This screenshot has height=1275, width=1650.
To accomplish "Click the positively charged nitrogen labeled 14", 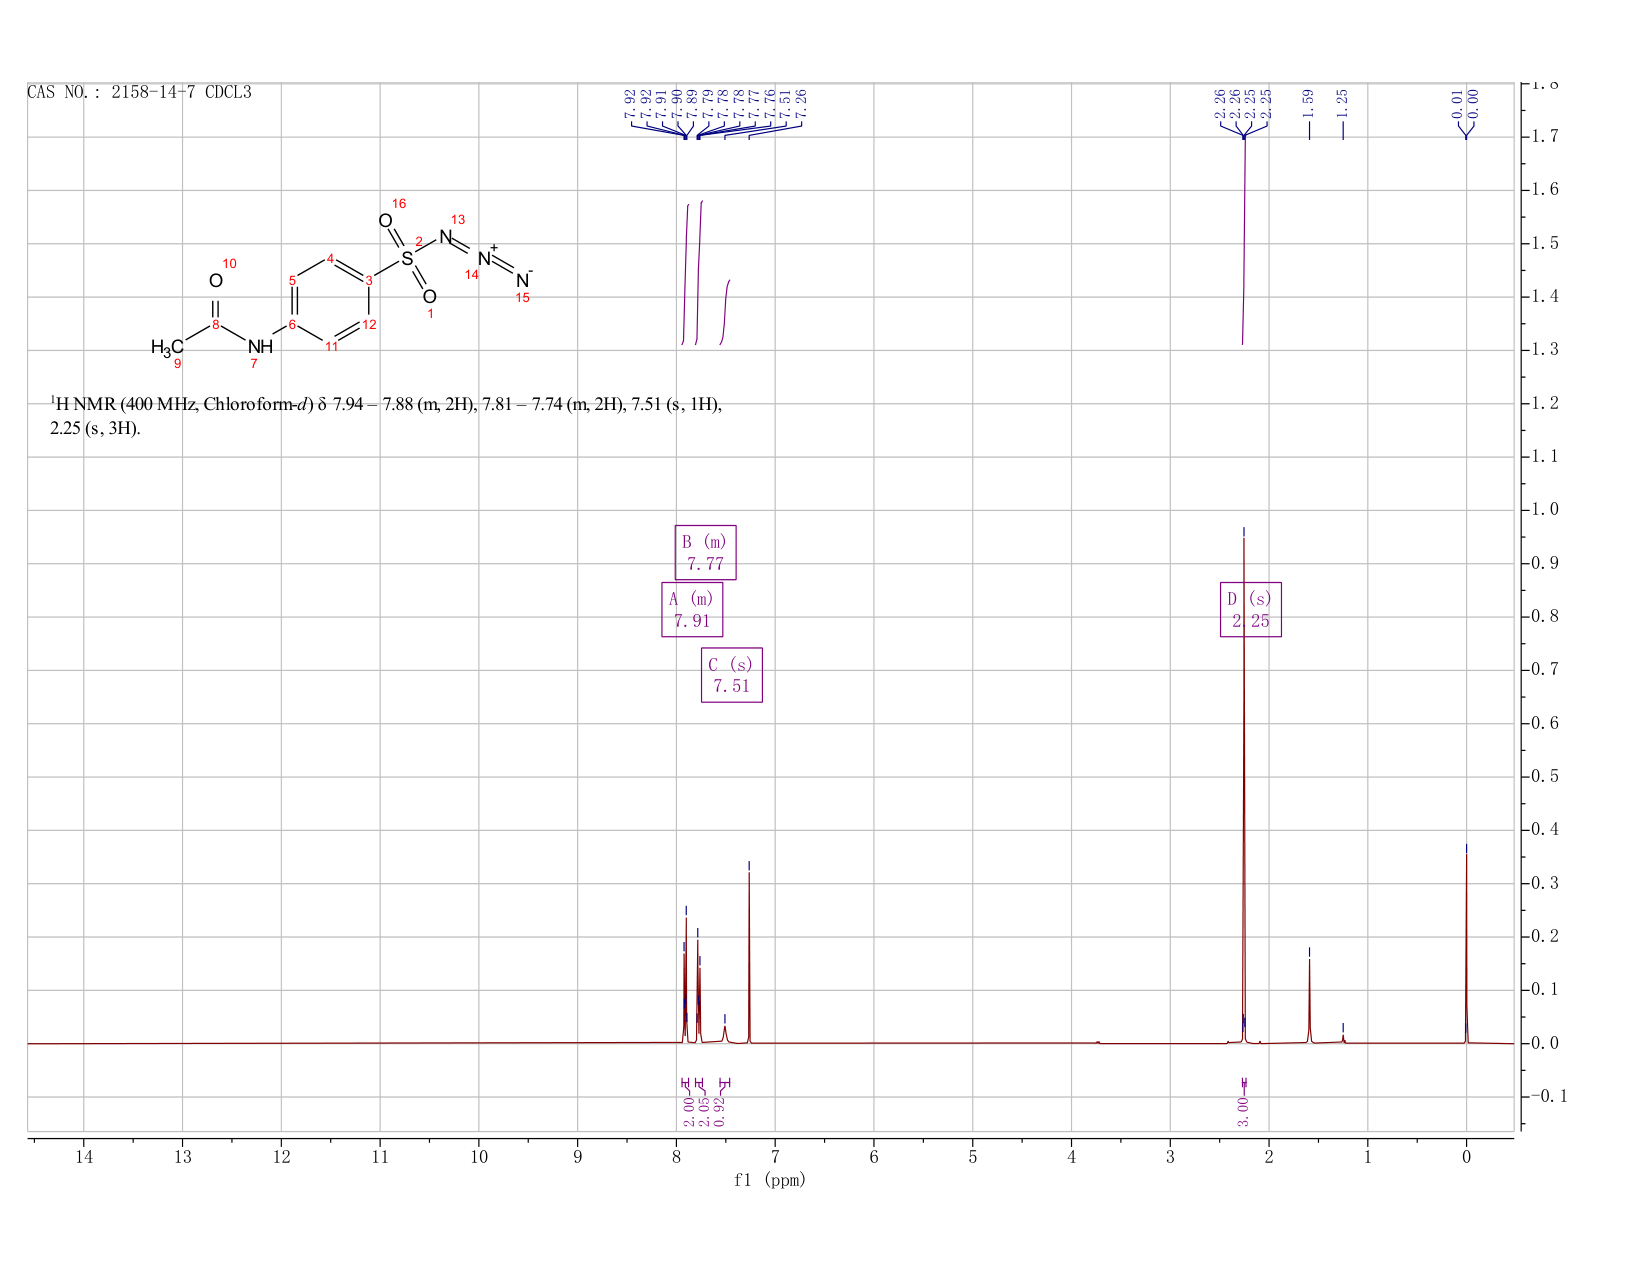I will coord(485,258).
